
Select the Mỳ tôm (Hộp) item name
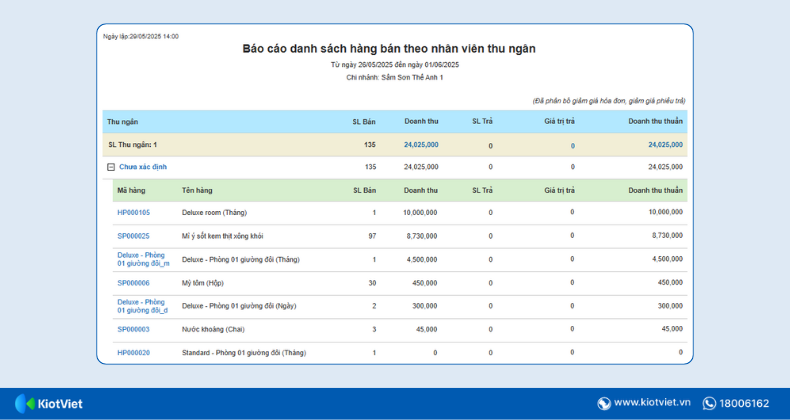click(203, 283)
